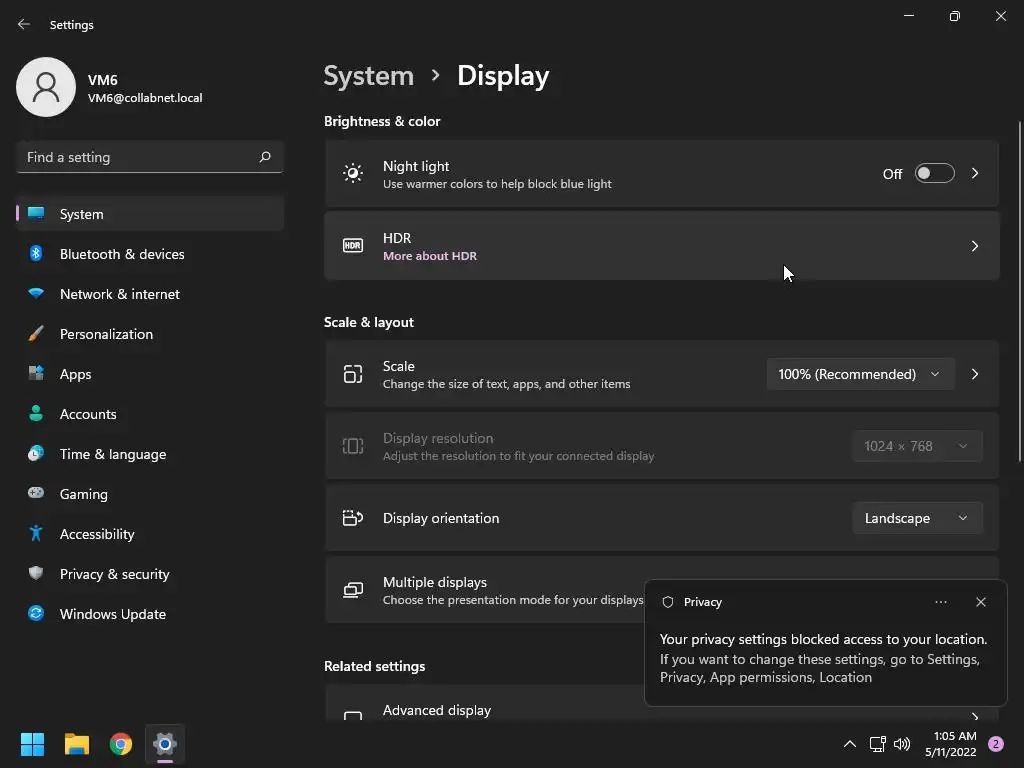Show hidden system tray icons
The width and height of the screenshot is (1024, 768).
point(850,744)
